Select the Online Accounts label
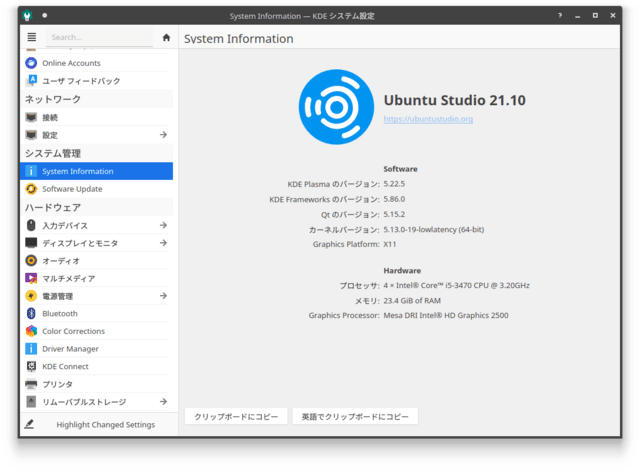This screenshot has height=475, width=640. (71, 63)
